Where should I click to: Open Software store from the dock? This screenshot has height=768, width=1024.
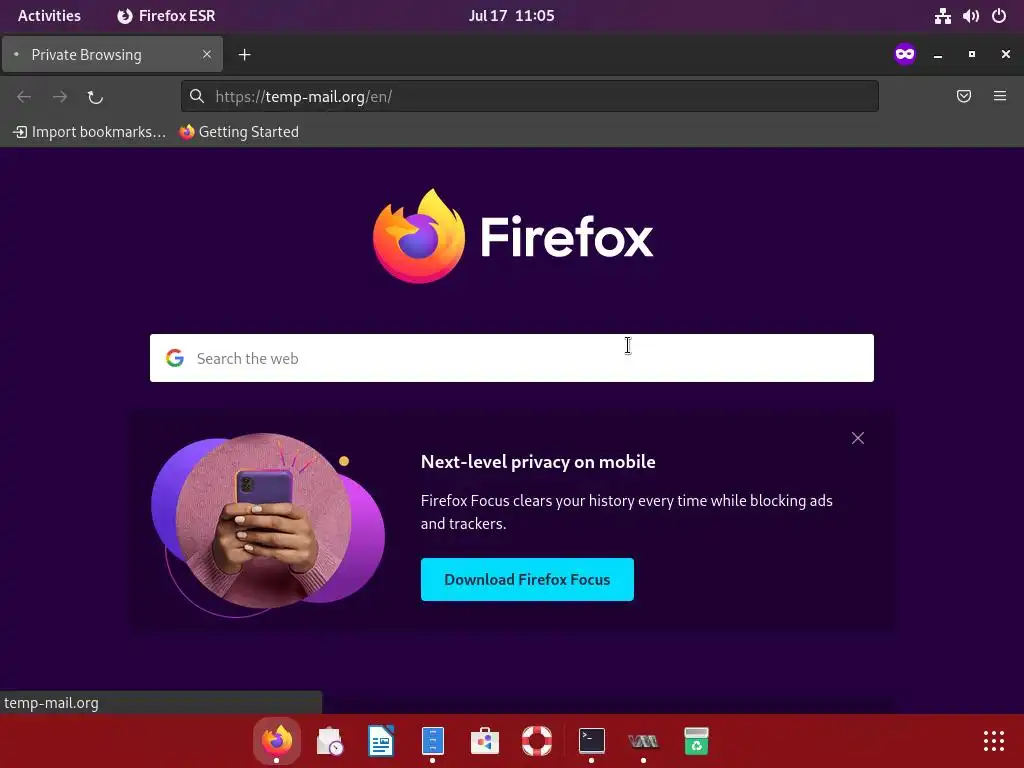(x=485, y=741)
